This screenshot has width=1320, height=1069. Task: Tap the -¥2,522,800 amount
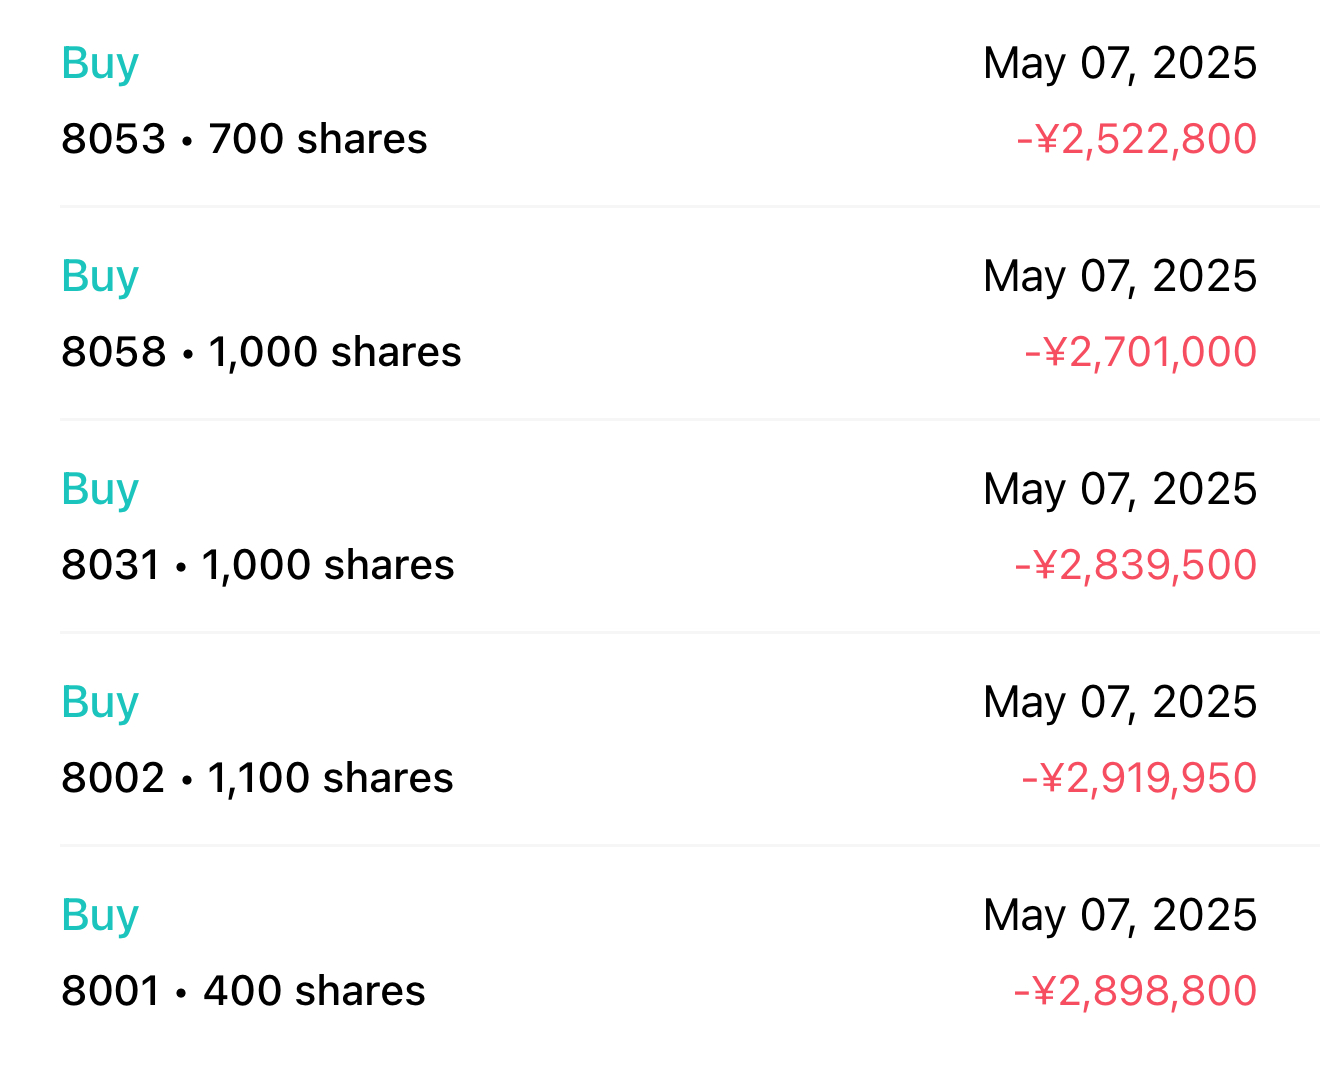[1136, 139]
